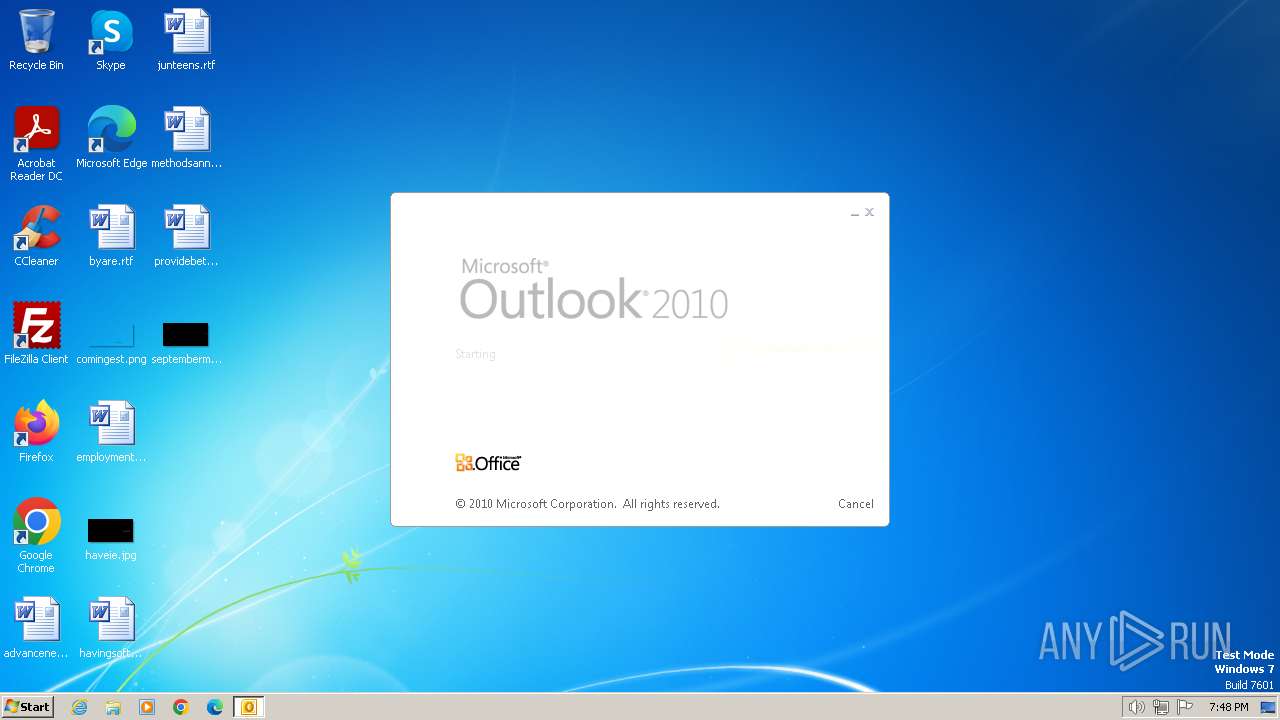
Task: Select the byare.rtf file icon
Action: (111, 236)
